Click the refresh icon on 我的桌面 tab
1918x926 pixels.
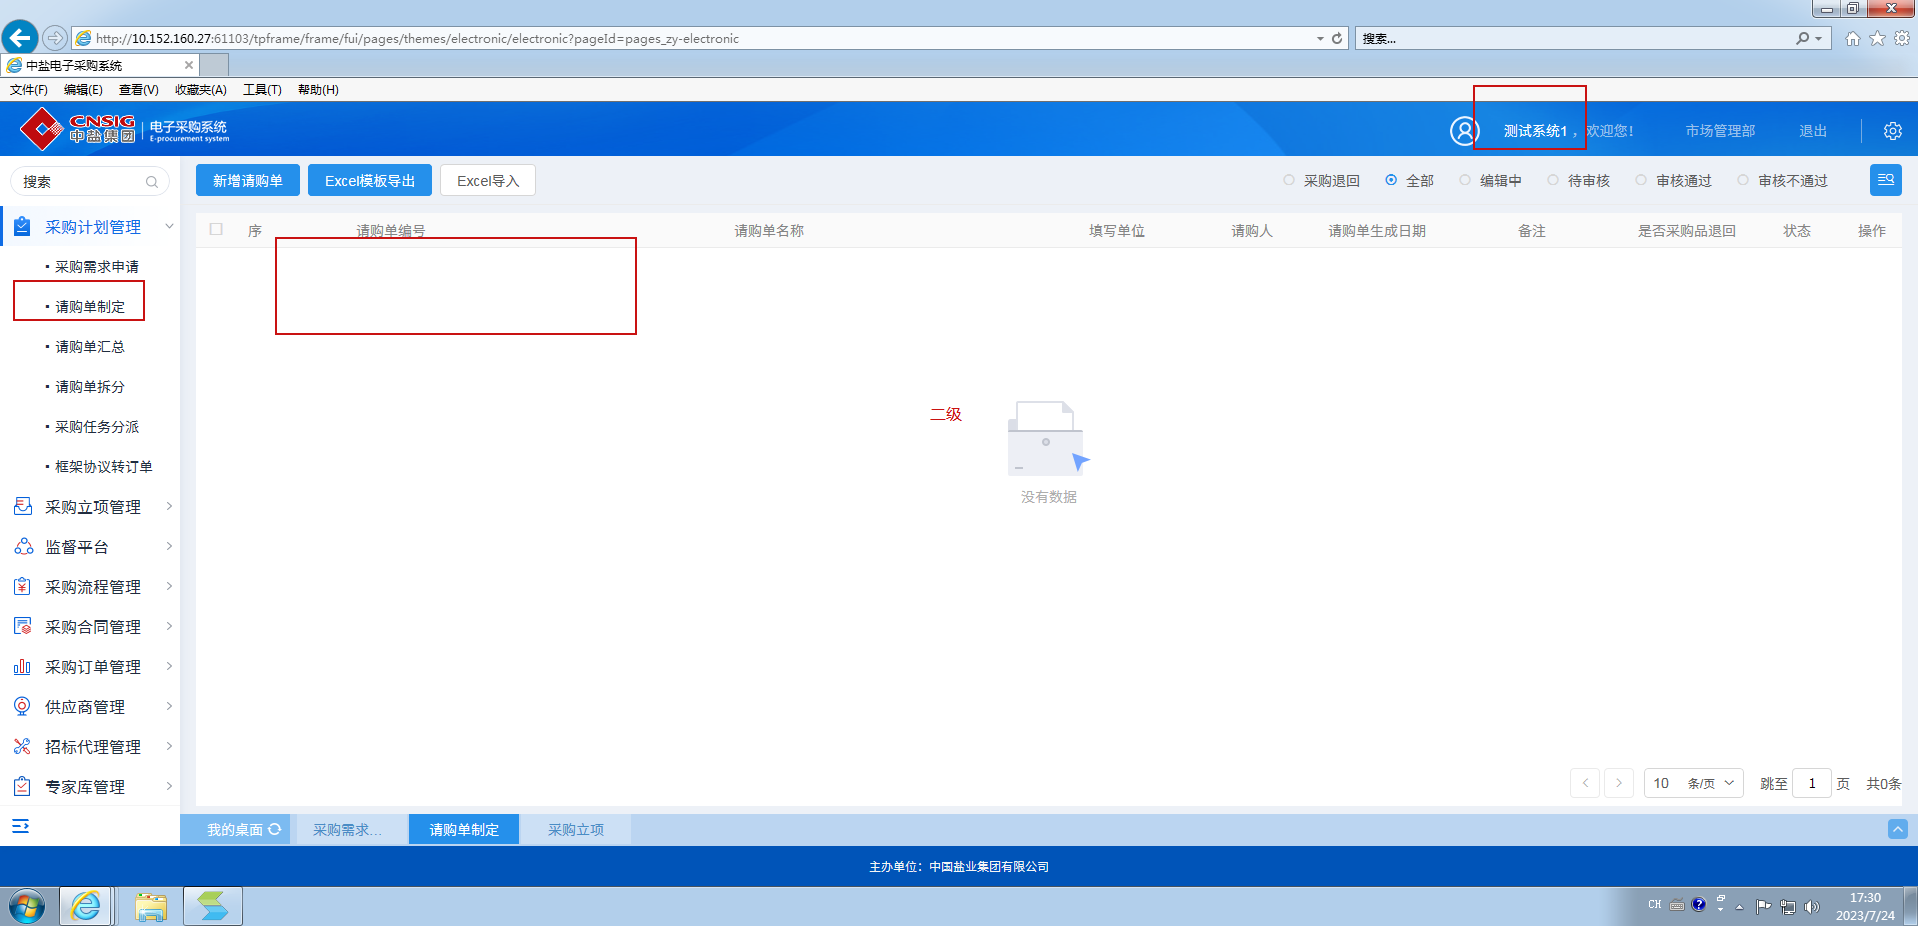click(275, 829)
